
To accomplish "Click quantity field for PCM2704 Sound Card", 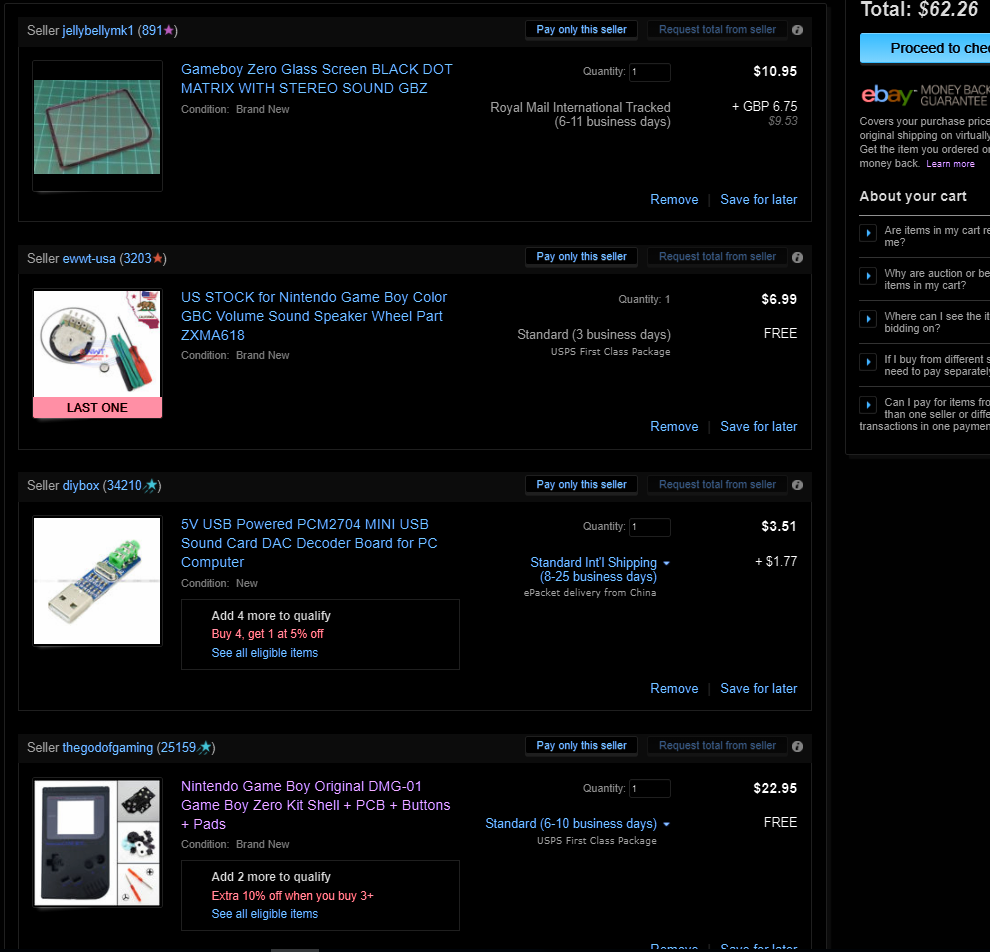I will pos(650,527).
